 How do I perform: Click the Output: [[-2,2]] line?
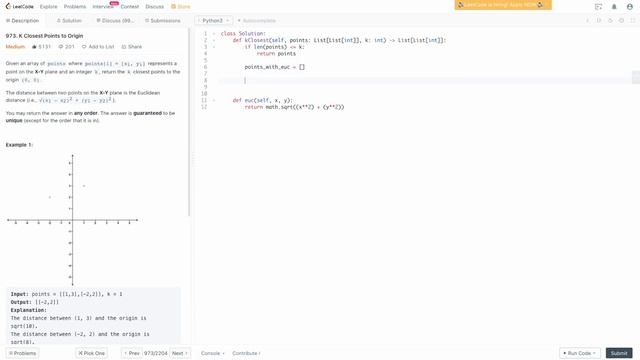point(35,302)
